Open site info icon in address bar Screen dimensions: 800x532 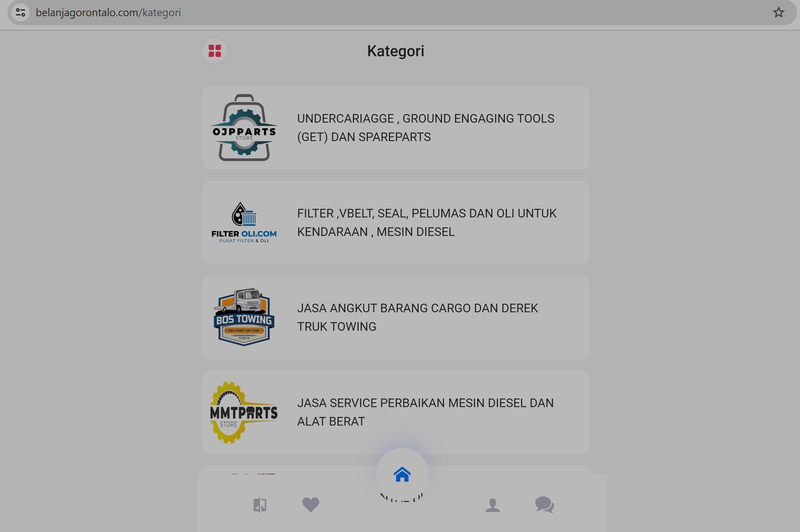click(20, 12)
